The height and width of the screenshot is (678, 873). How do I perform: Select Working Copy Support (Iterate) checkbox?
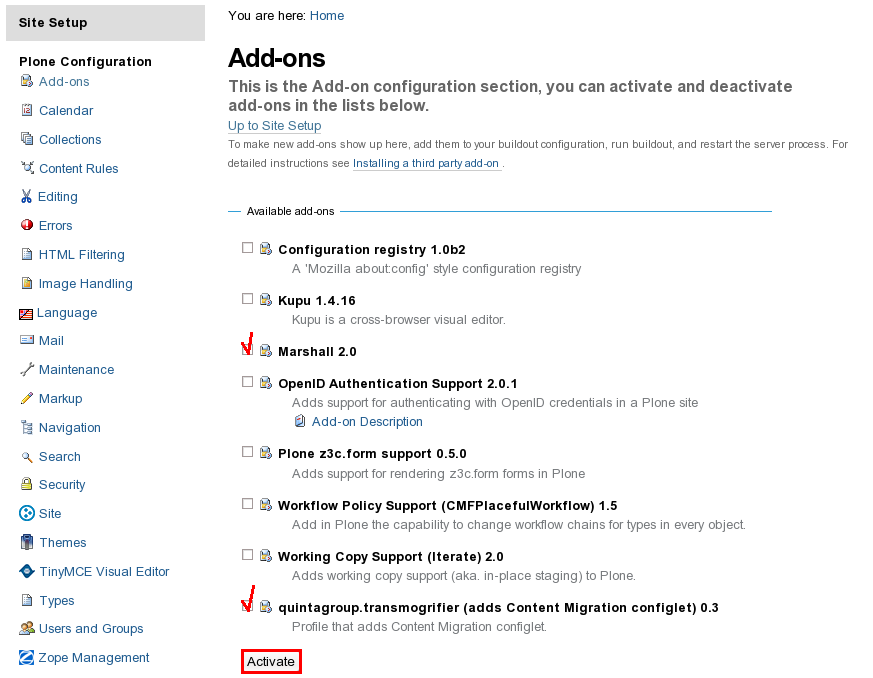tap(248, 555)
